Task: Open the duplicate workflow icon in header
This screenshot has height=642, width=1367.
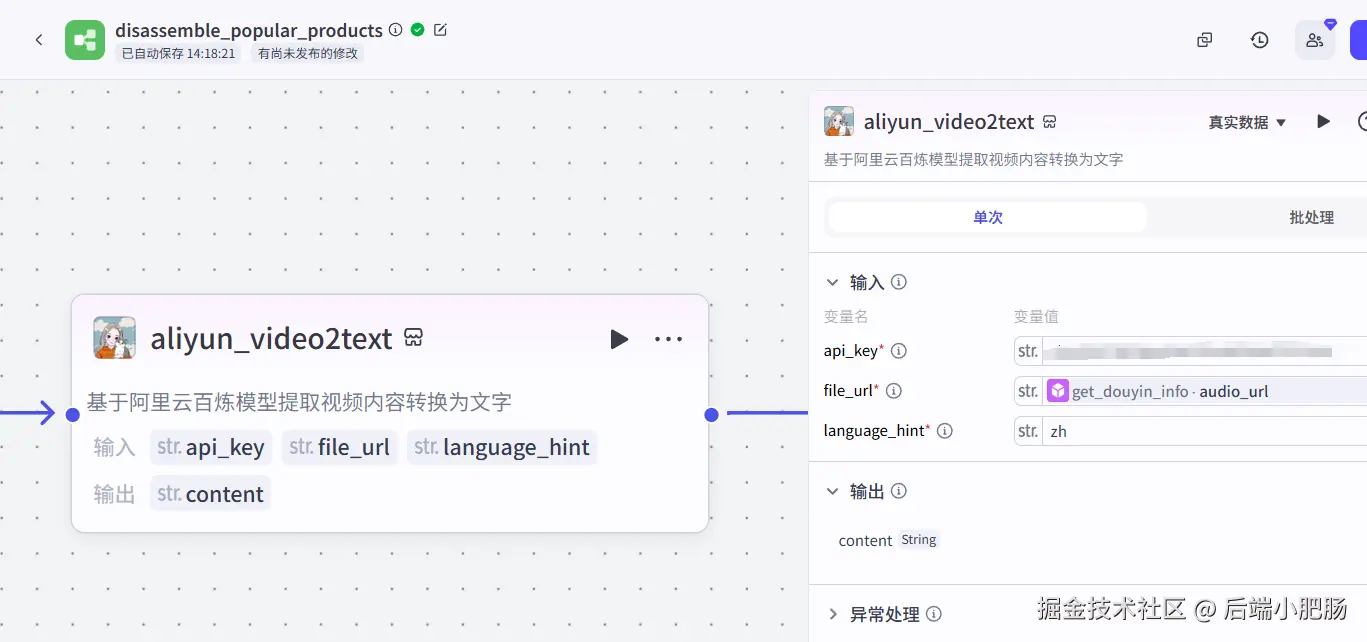Action: coord(1205,40)
